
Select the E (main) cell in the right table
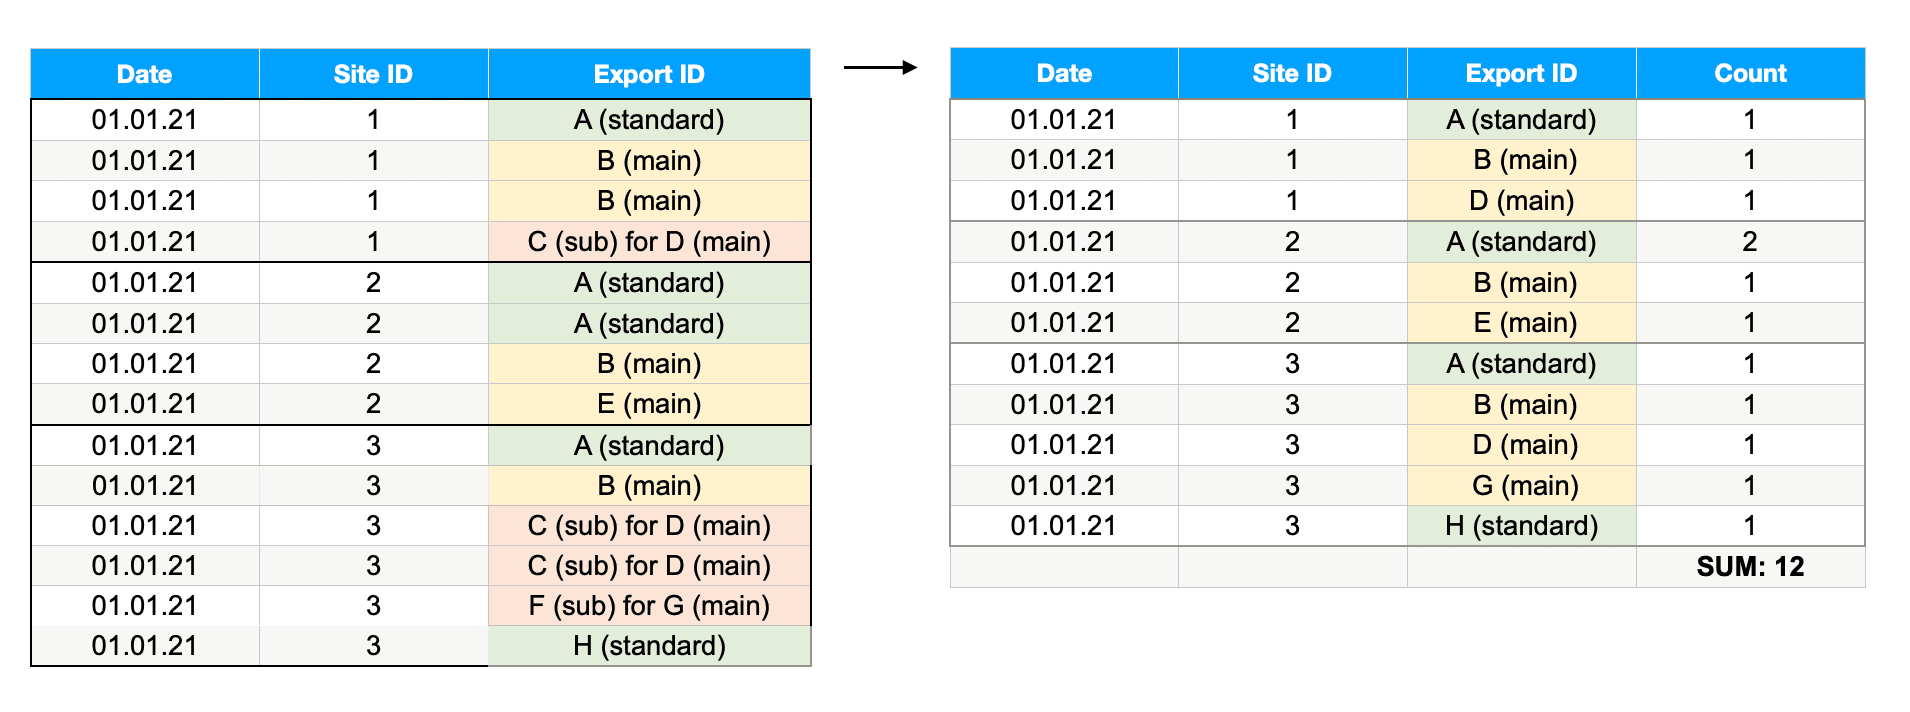pos(1521,323)
